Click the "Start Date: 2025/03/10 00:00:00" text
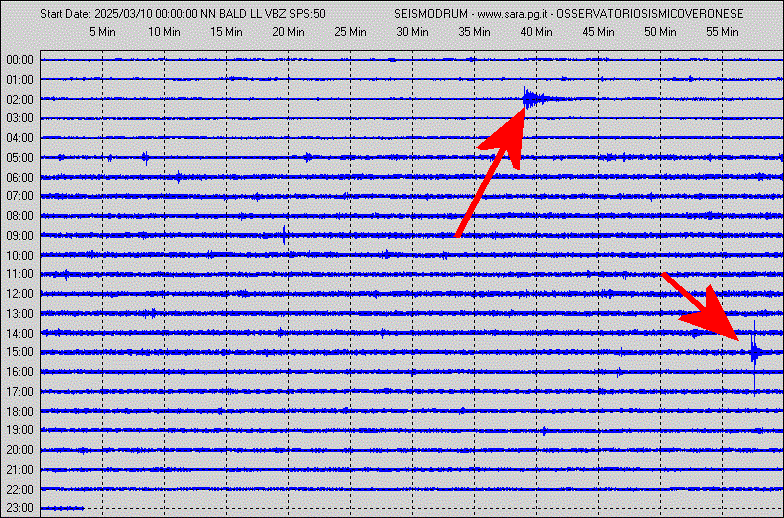The image size is (784, 518). point(119,14)
